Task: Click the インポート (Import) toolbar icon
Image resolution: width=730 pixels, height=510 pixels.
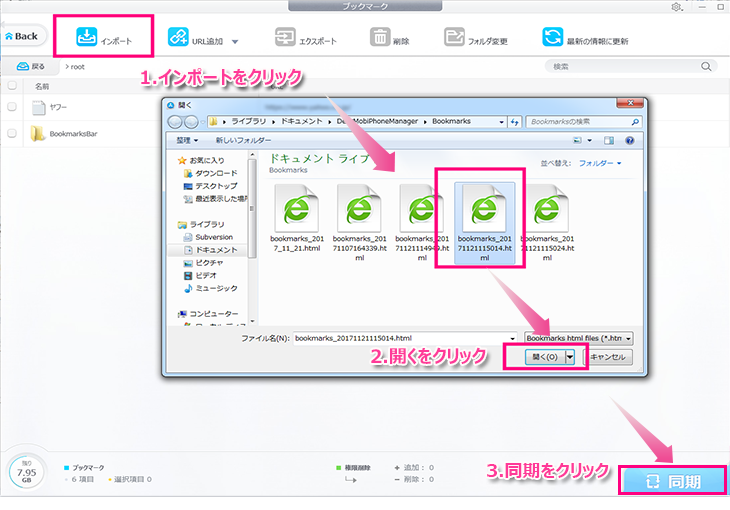Action: click(x=86, y=38)
